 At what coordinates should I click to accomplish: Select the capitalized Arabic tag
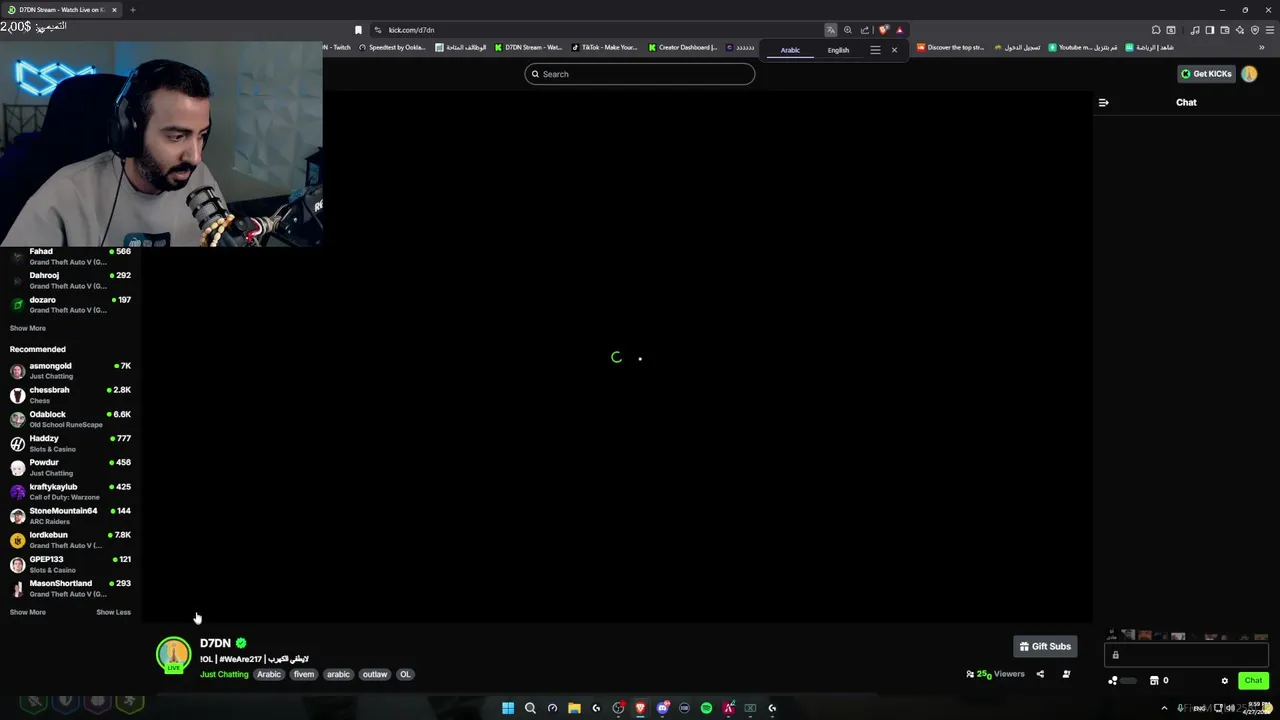[269, 674]
